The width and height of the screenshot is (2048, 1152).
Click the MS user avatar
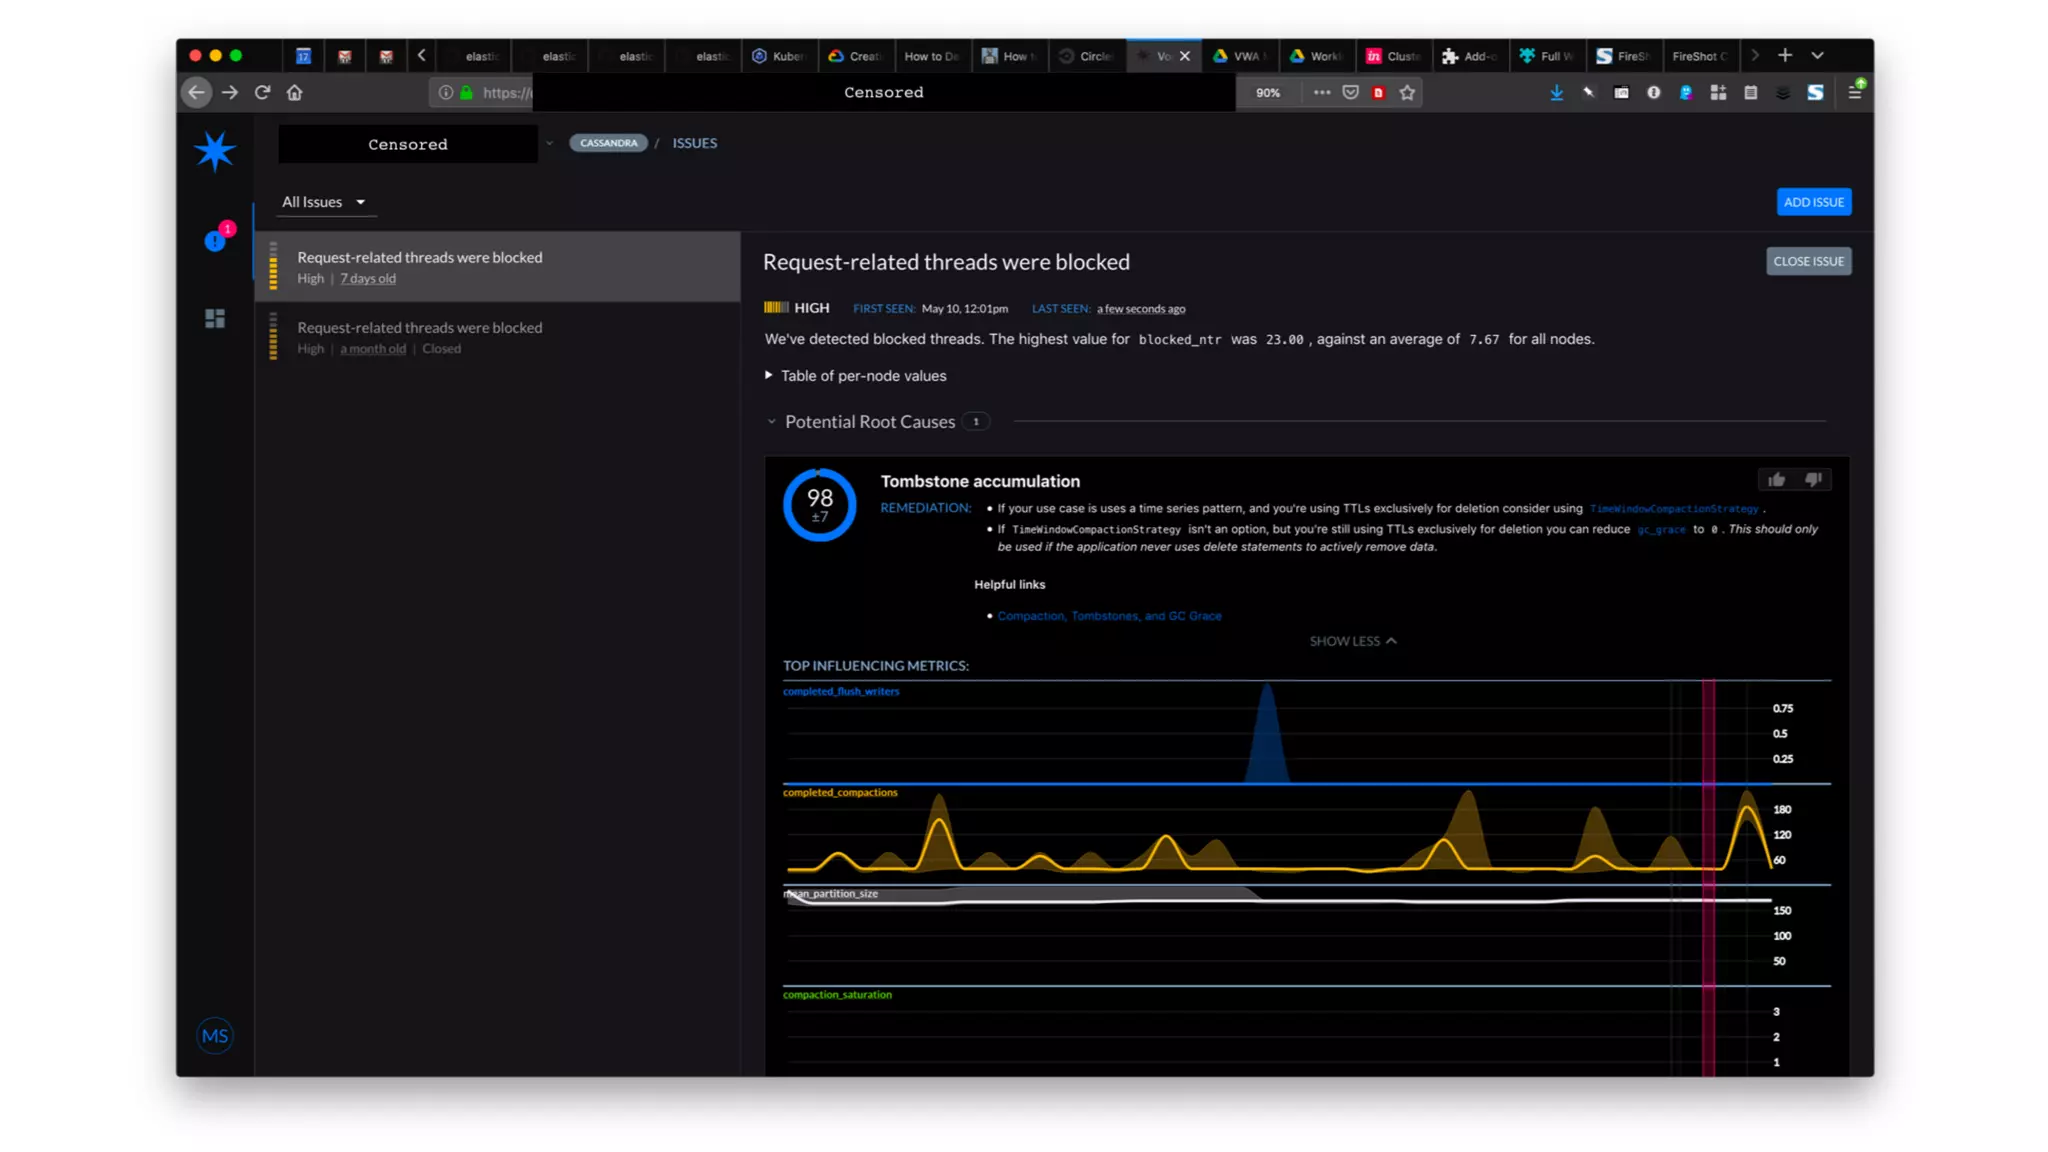click(215, 1036)
